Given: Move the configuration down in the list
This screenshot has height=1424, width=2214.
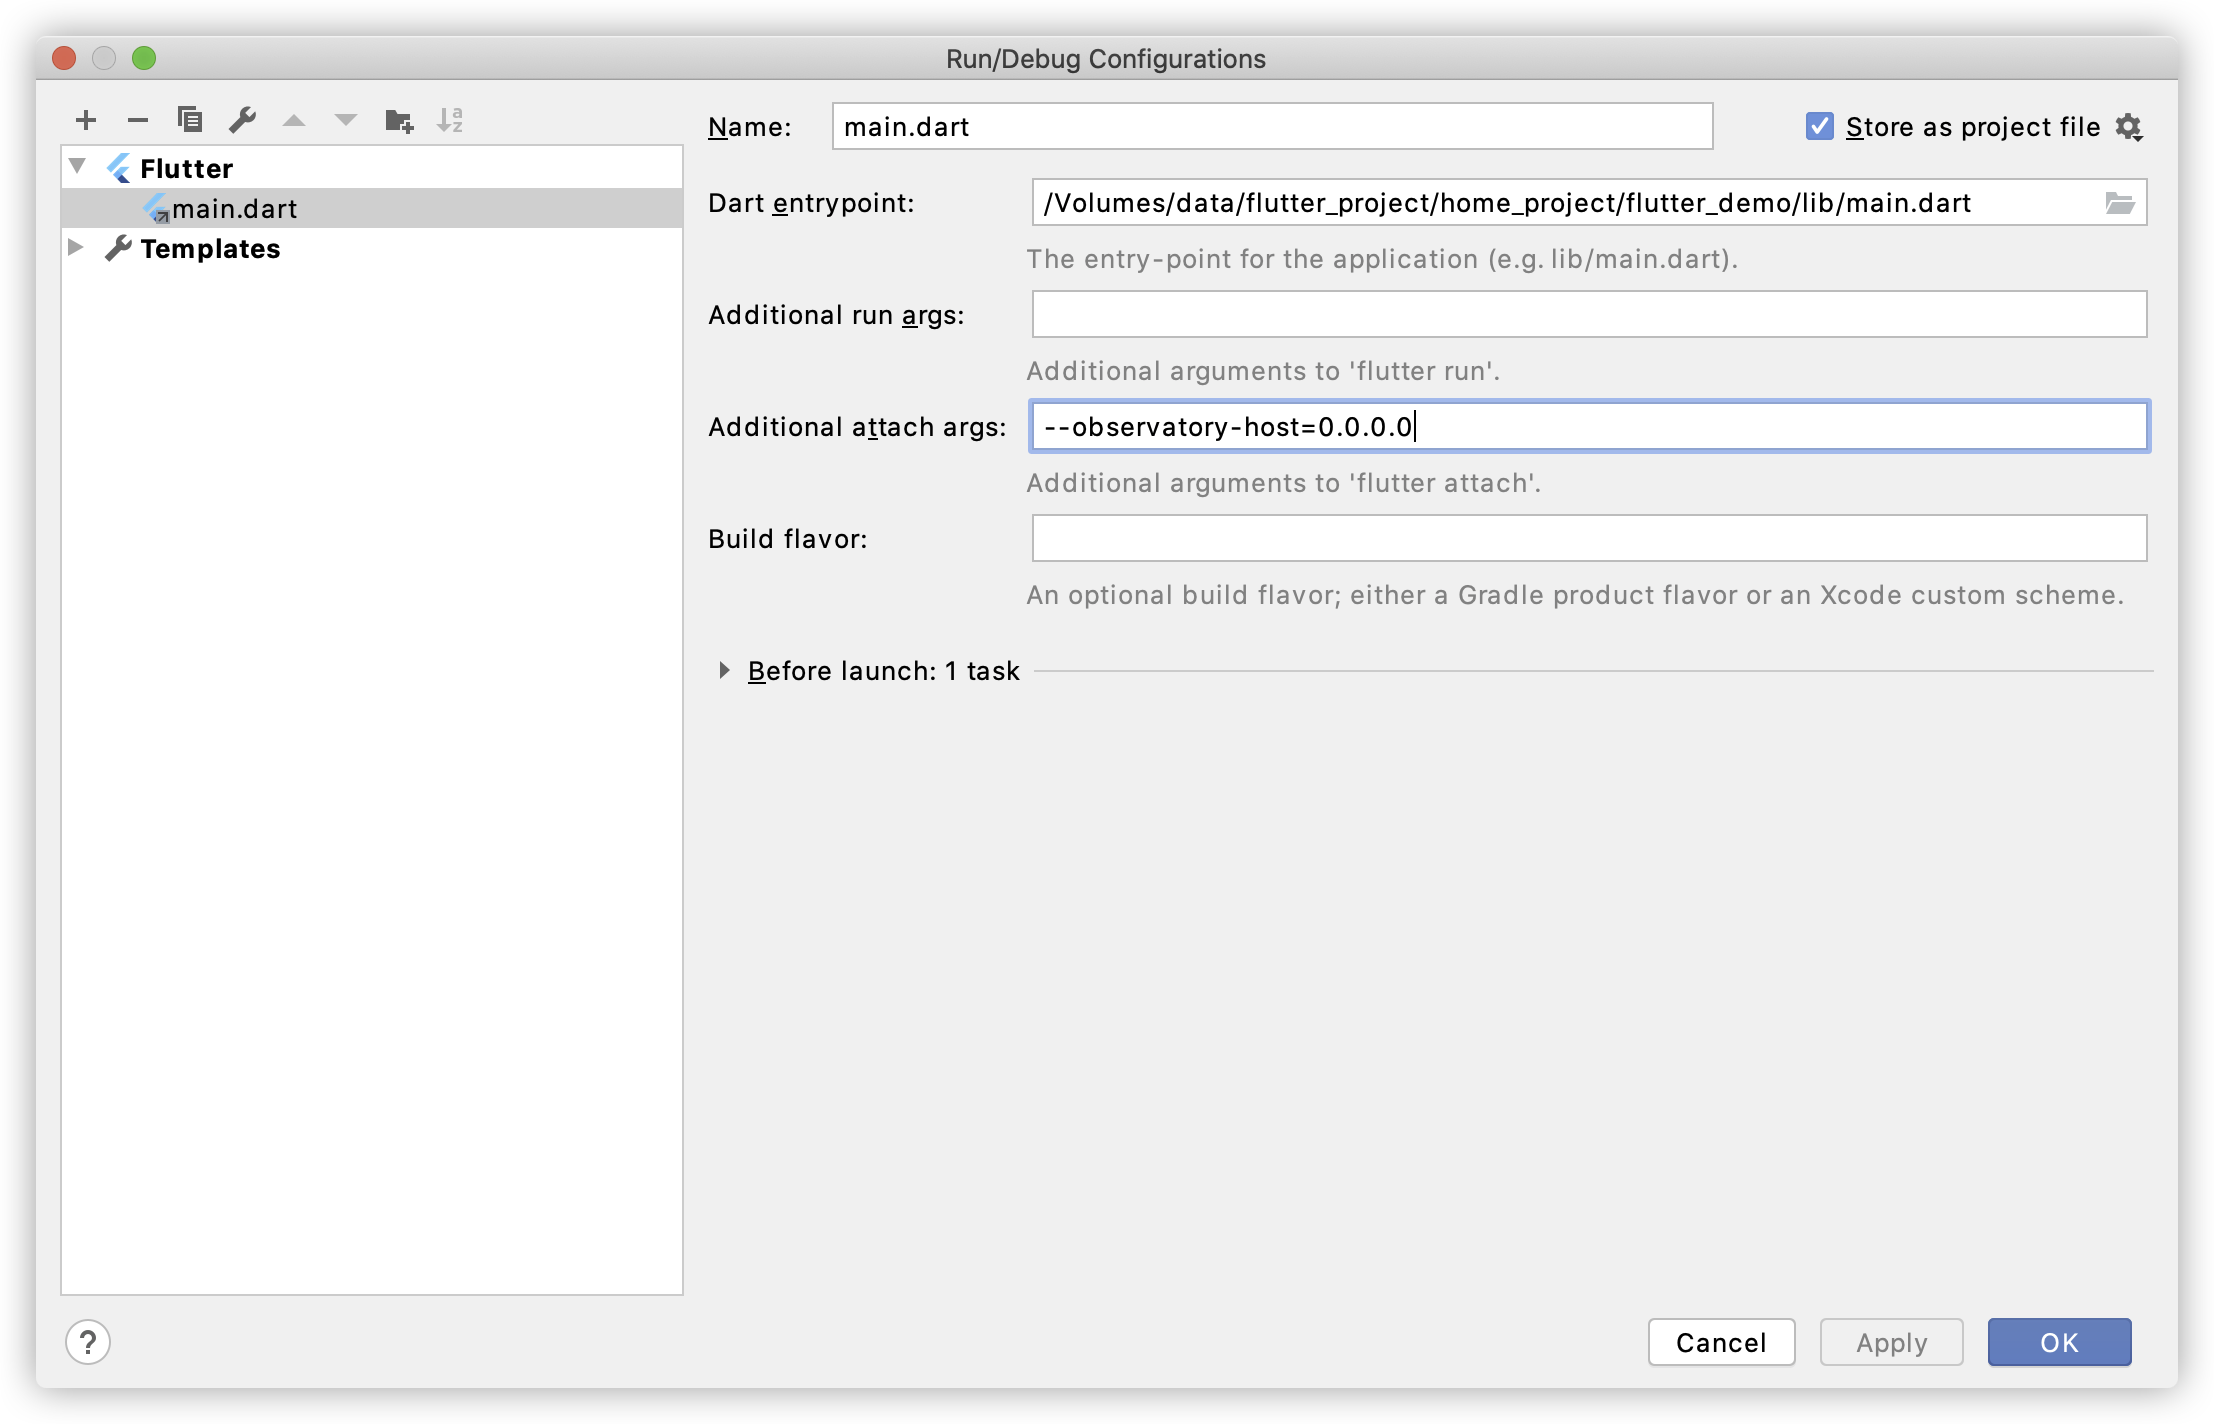Looking at the screenshot, I should tap(346, 120).
